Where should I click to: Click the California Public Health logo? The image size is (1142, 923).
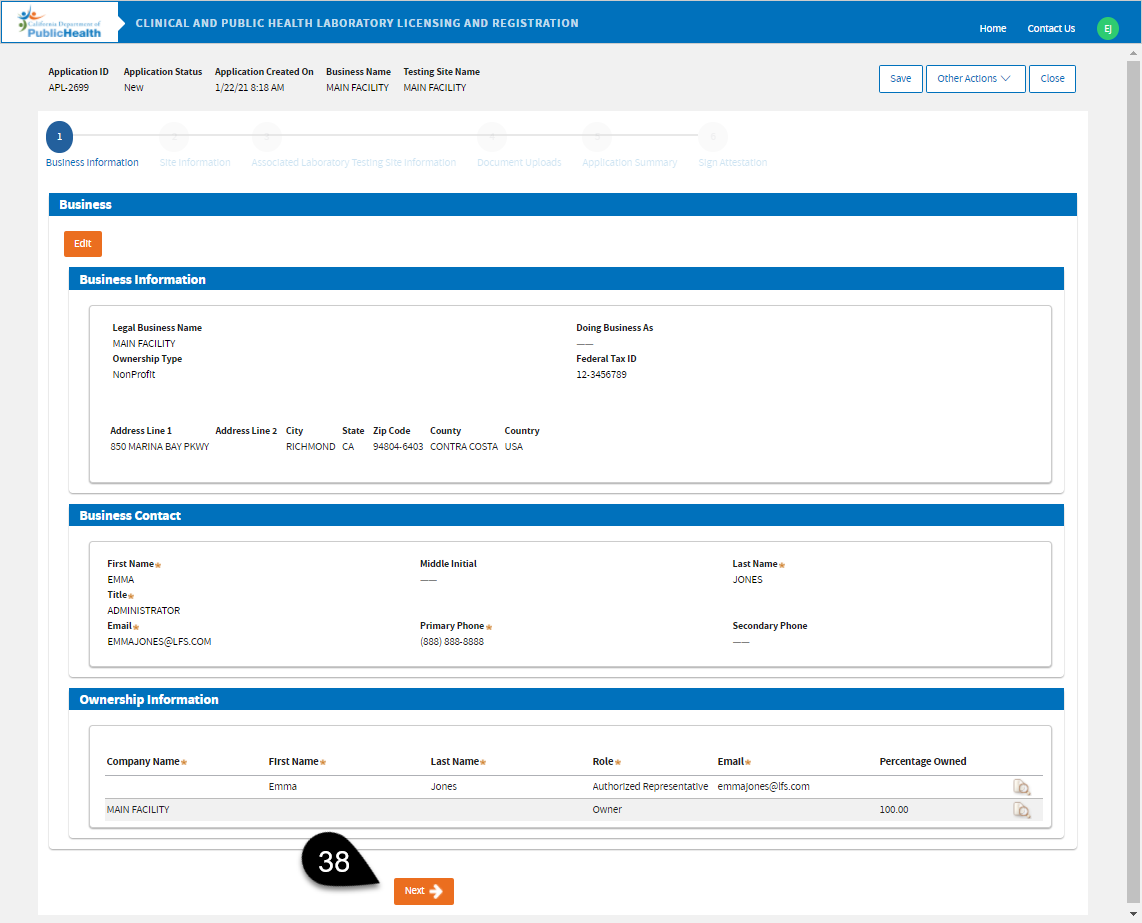coord(60,22)
